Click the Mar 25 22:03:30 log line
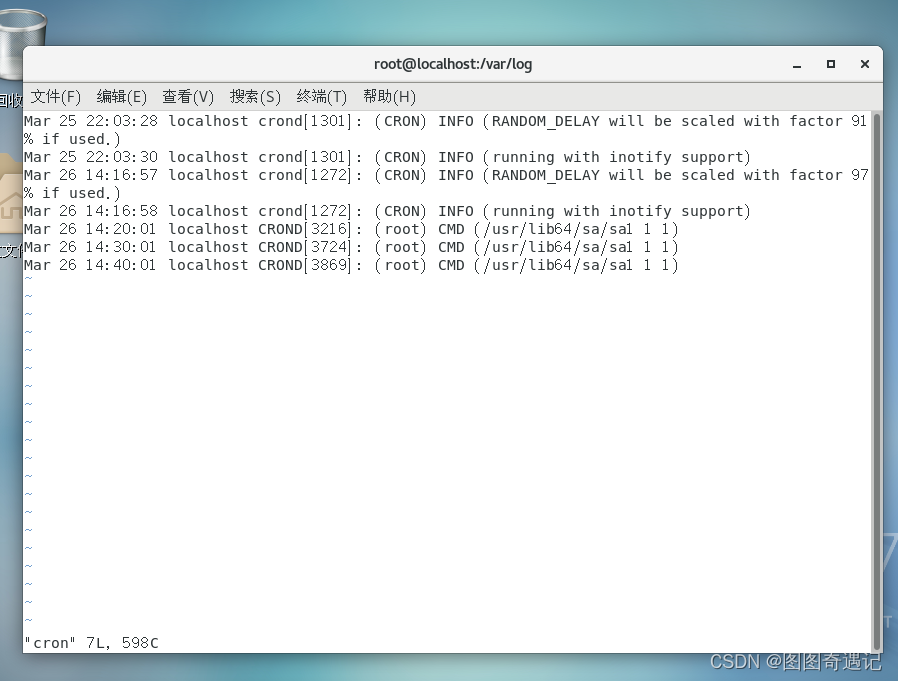 pos(387,157)
